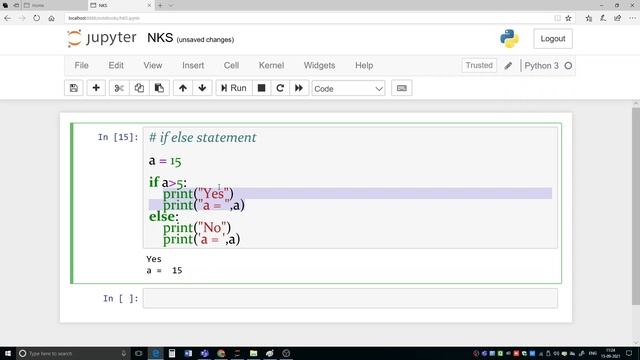This screenshot has height=360, width=640.
Task: Move selected cell down with the arrow icon
Action: click(x=202, y=88)
